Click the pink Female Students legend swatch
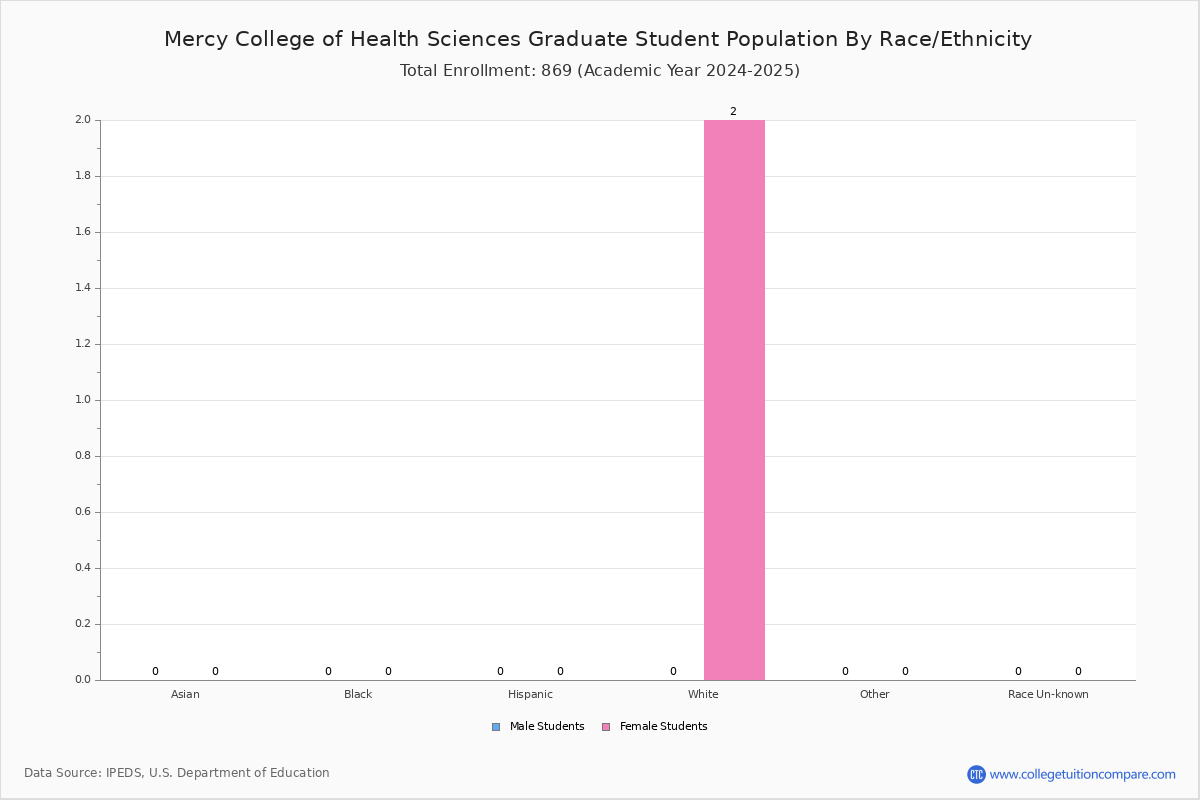Viewport: 1200px width, 800px height. (x=606, y=727)
